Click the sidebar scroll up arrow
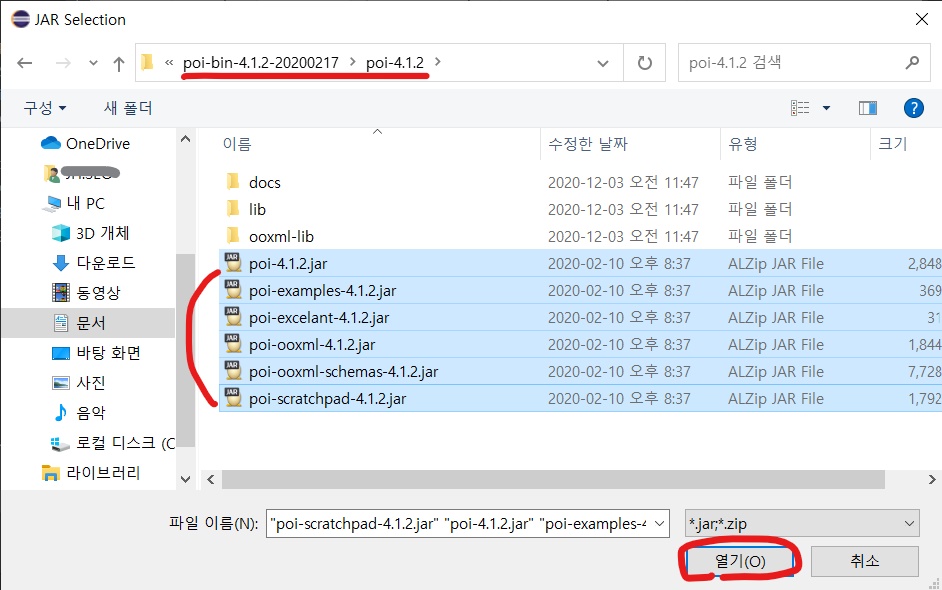The width and height of the screenshot is (942, 590). tap(186, 139)
